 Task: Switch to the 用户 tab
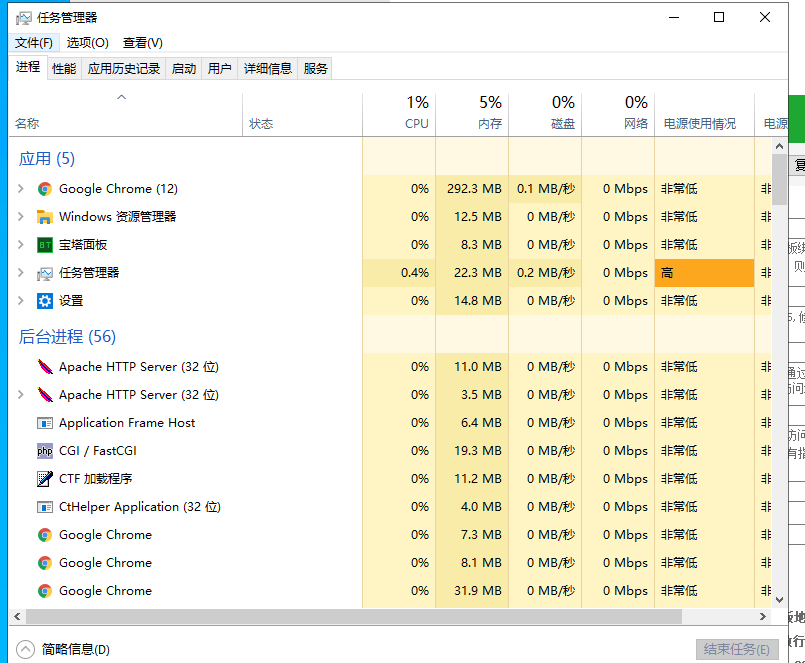tap(220, 69)
